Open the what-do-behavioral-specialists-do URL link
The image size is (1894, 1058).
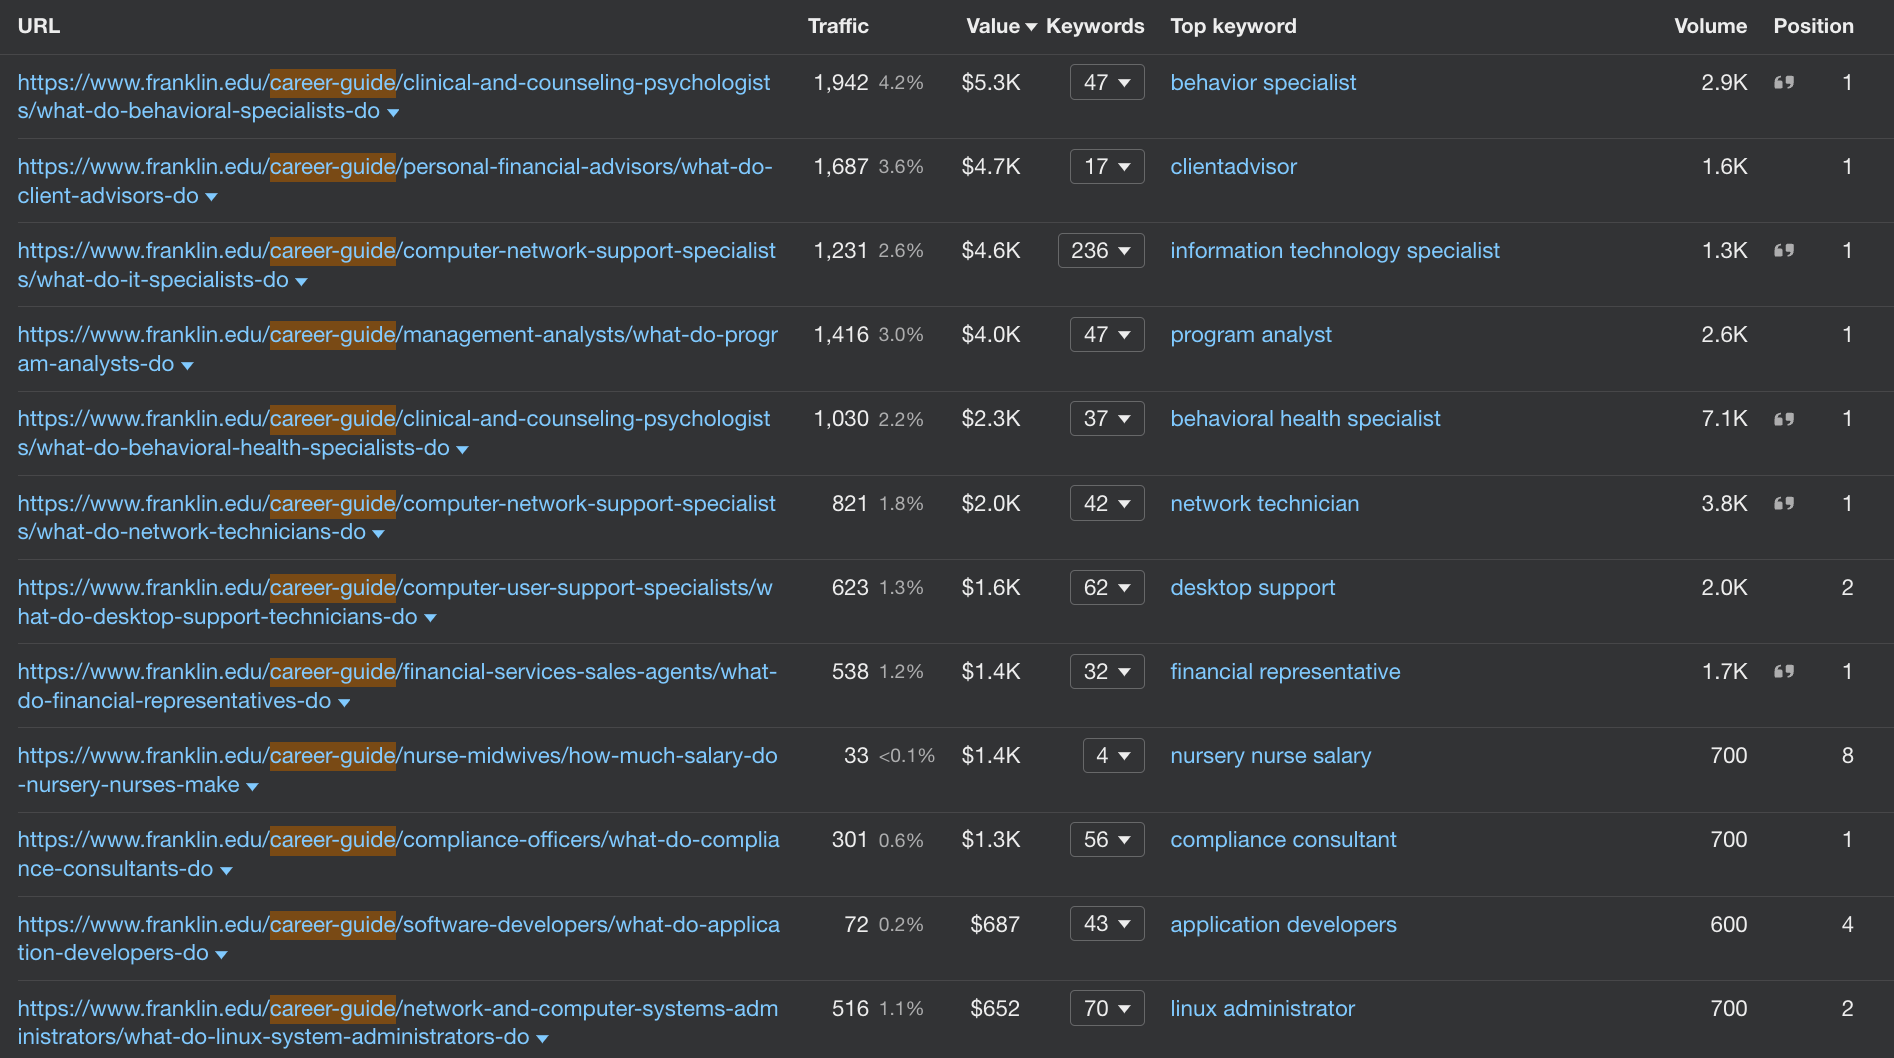(x=394, y=96)
